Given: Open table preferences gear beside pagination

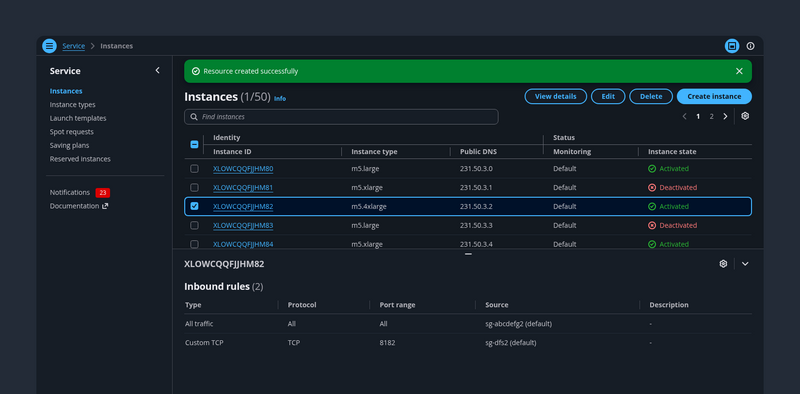Looking at the screenshot, I should pyautogui.click(x=745, y=116).
